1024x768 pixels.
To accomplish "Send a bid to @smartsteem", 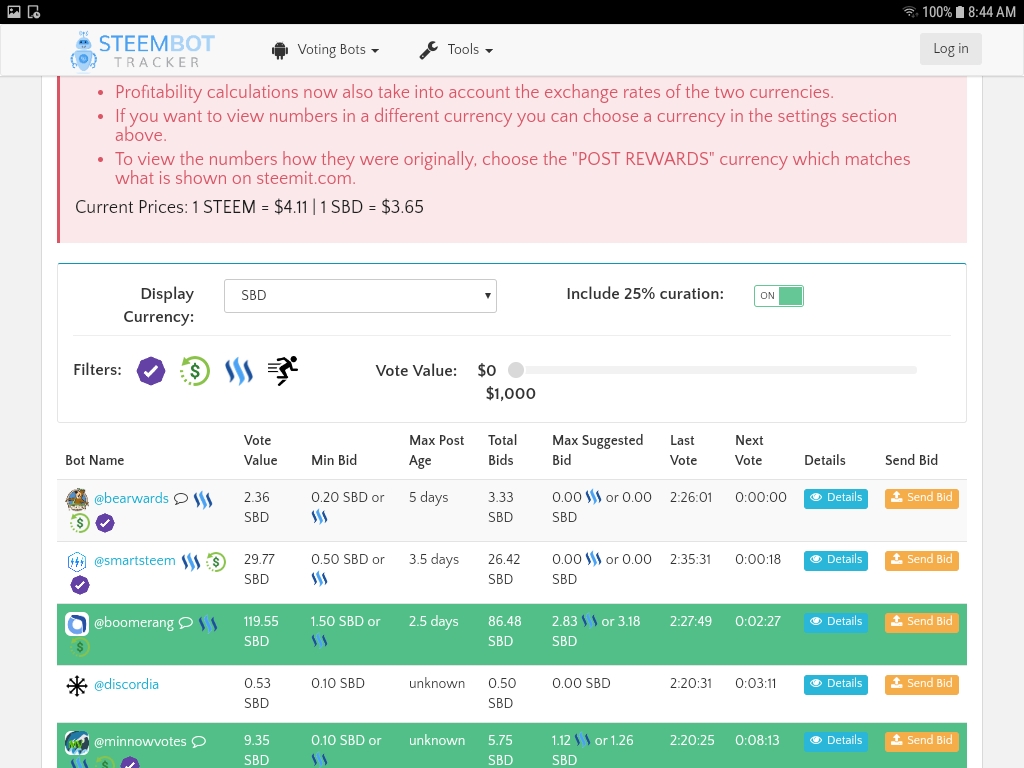I will coord(921,560).
